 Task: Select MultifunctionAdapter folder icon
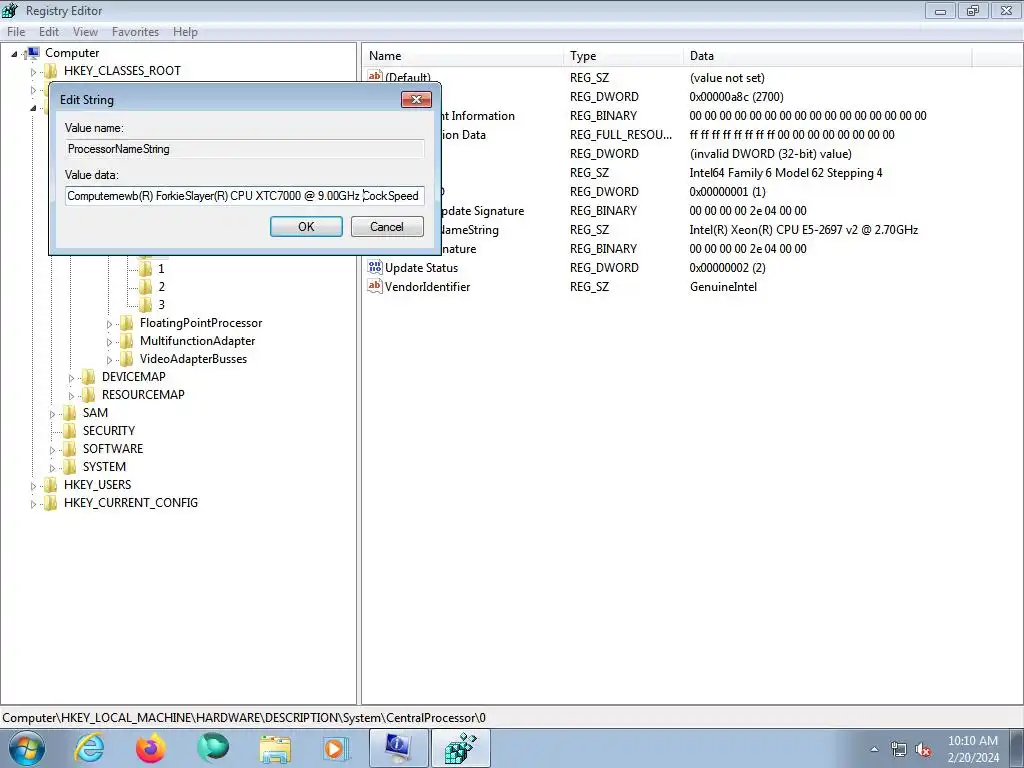(126, 340)
